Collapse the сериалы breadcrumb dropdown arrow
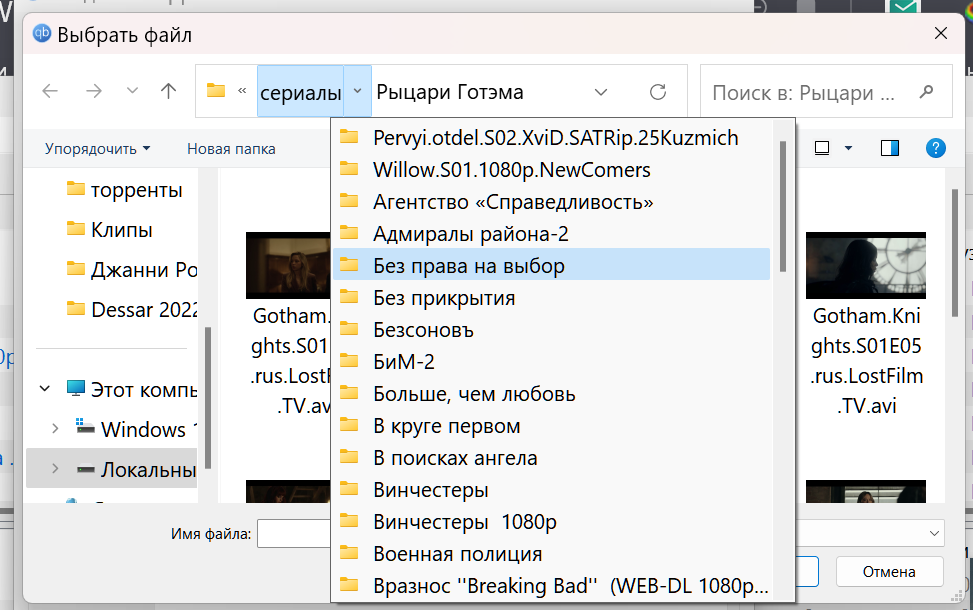 click(358, 92)
